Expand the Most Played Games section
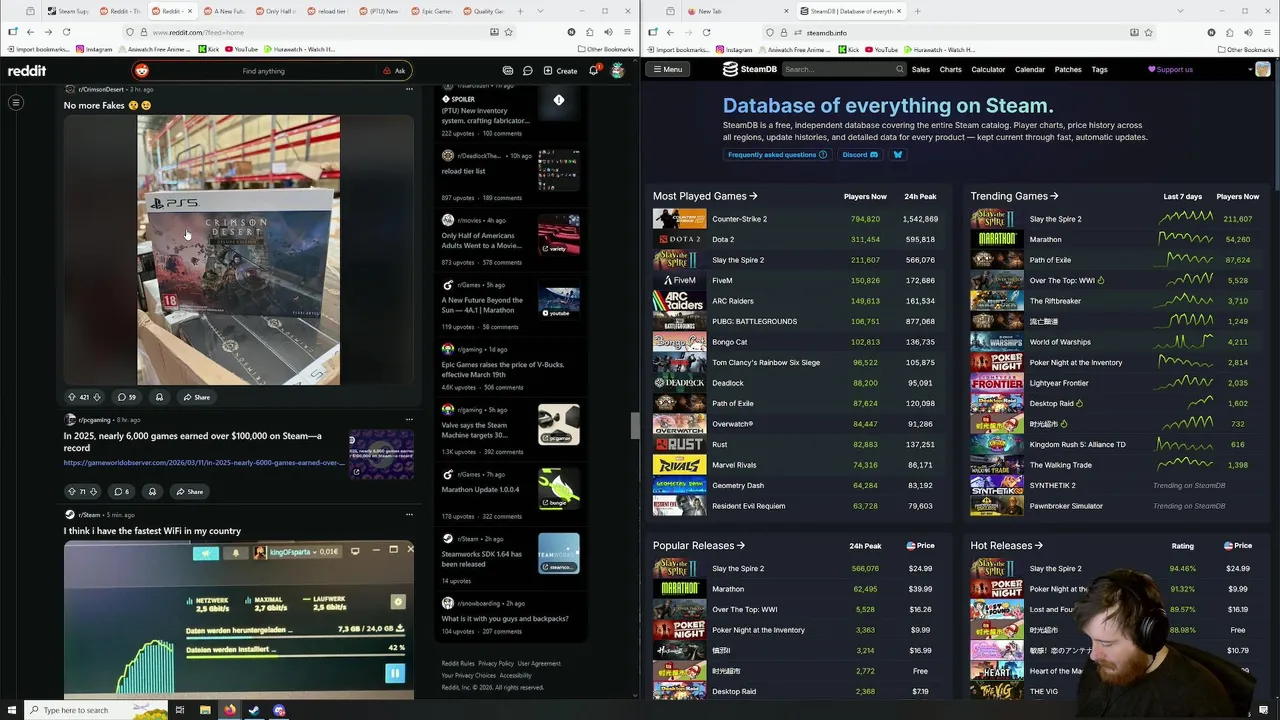Screen dimensions: 1280x720 point(705,196)
